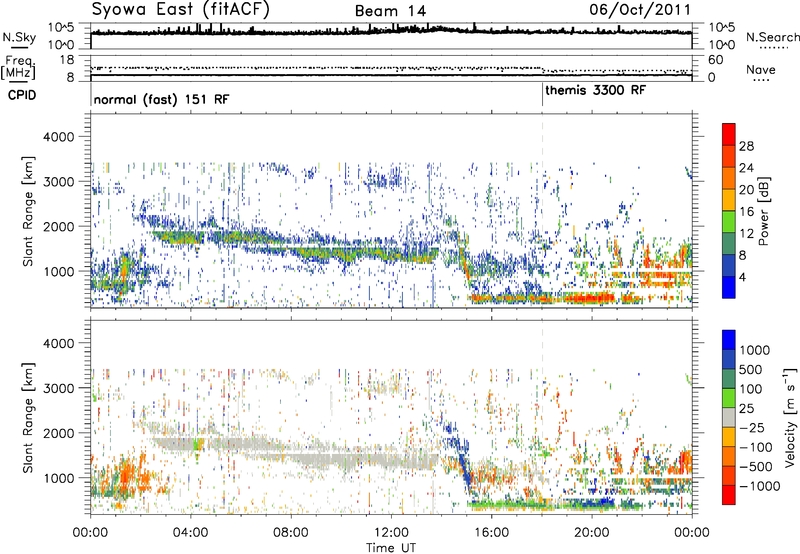The height and width of the screenshot is (554, 800).
Task: Click the '60' tick on the Nave axis
Action: (715, 60)
